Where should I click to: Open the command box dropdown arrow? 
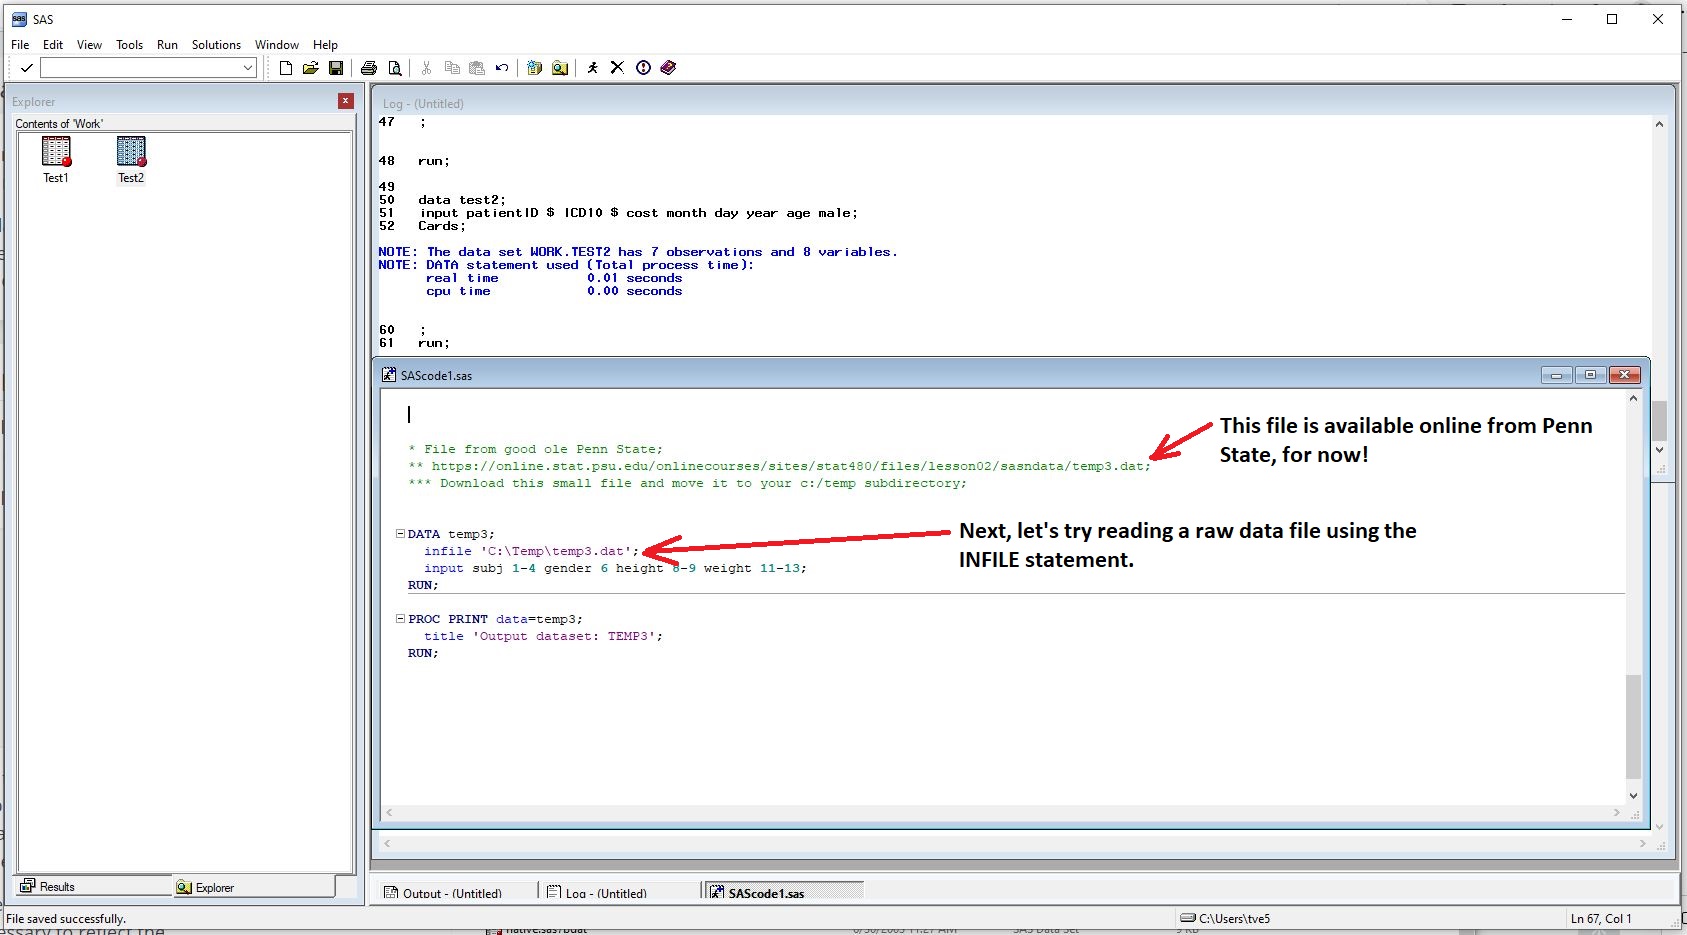pos(248,68)
